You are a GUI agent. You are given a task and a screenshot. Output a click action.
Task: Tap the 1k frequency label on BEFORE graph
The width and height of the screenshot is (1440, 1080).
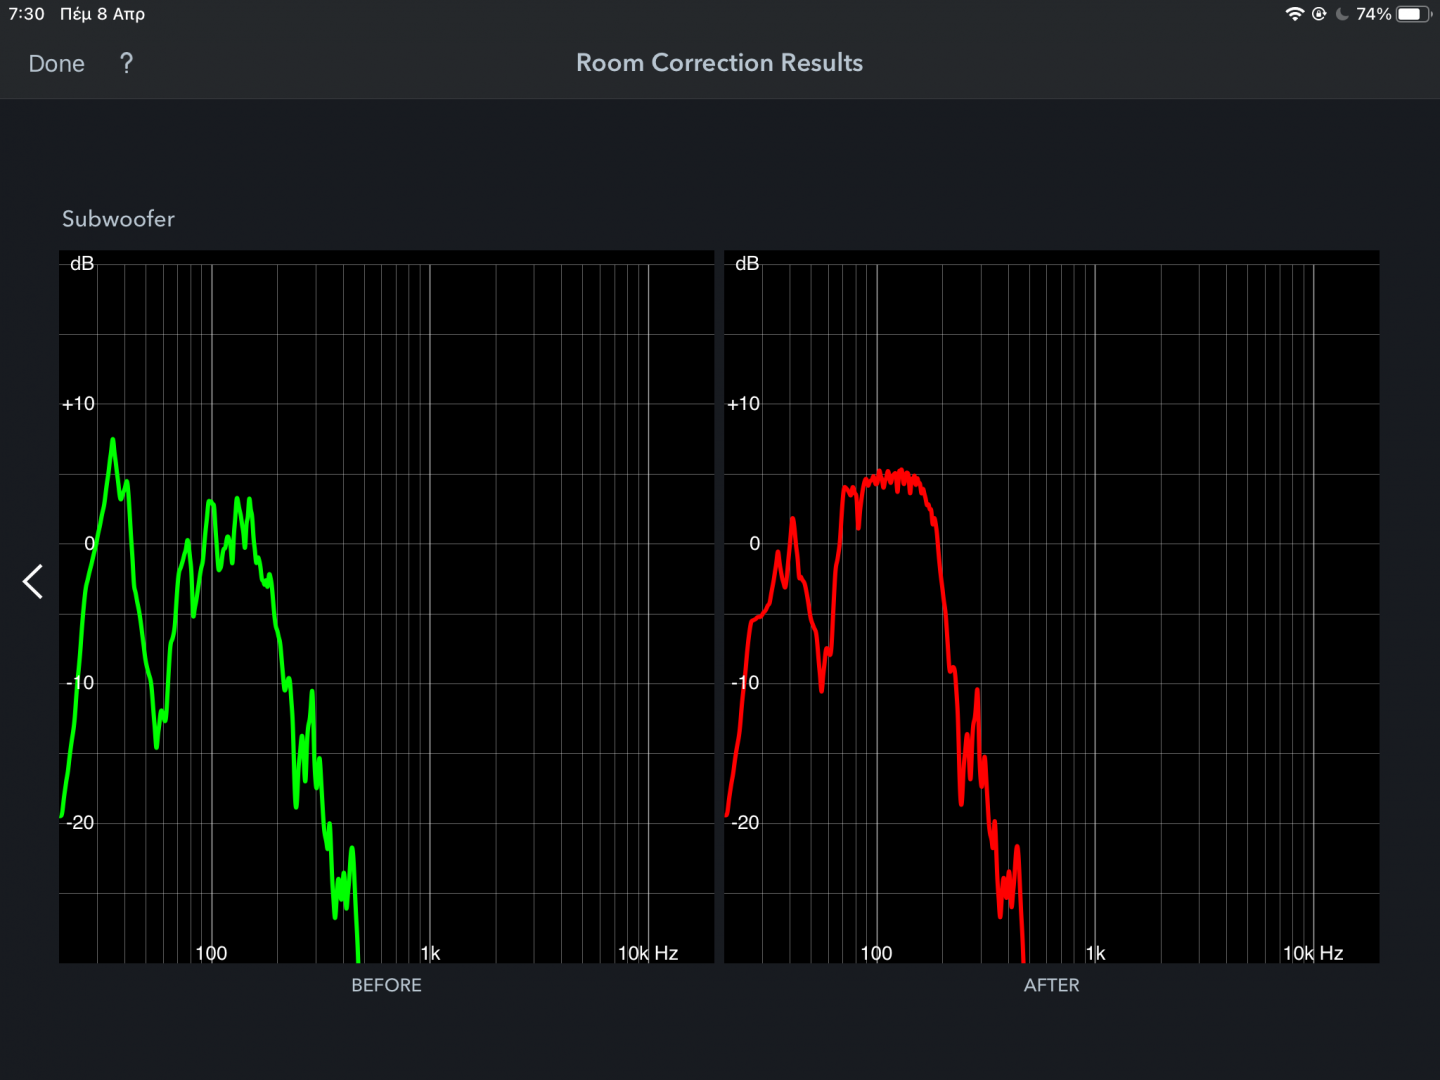[x=430, y=953]
